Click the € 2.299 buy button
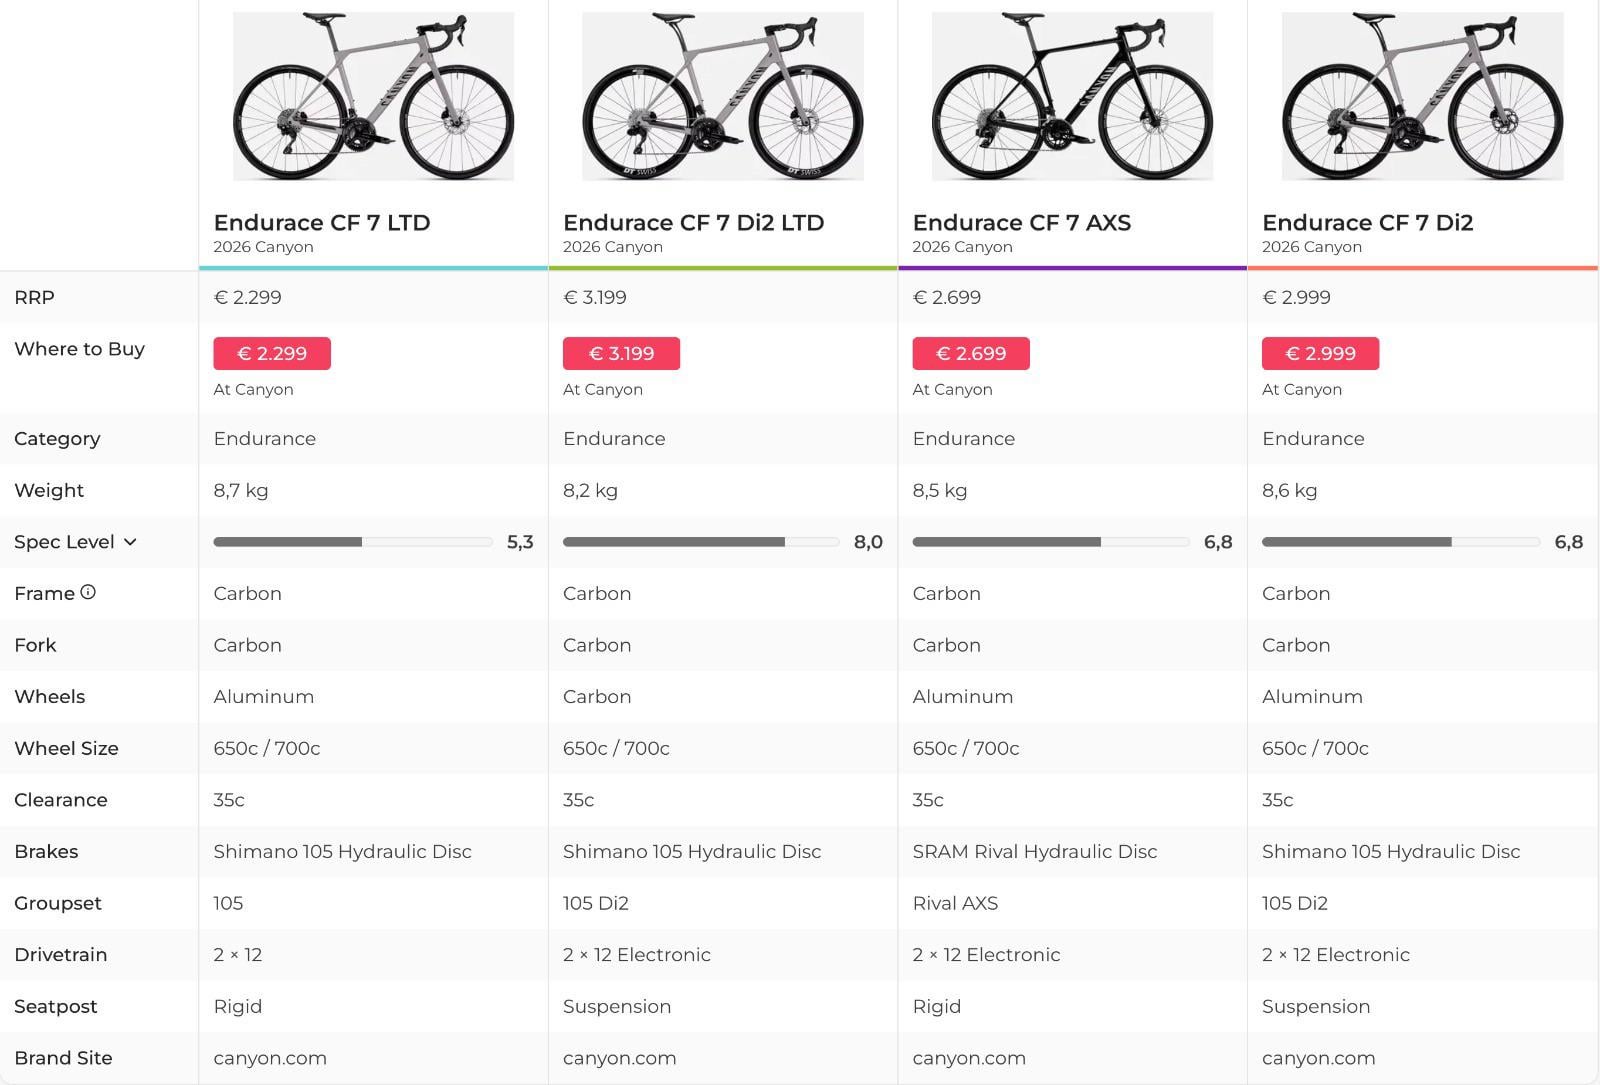Screen dimensions: 1600x1085 tap(272, 354)
